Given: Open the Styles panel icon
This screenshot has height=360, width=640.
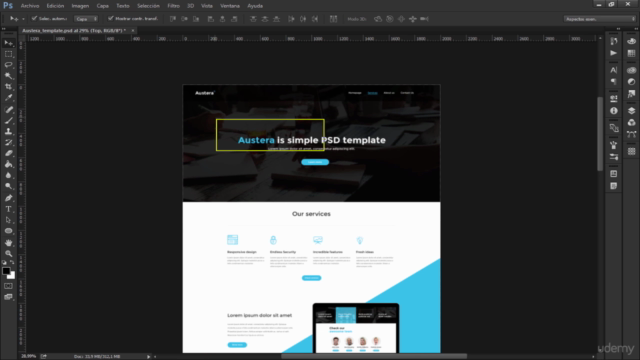Looking at the screenshot, I should pyautogui.click(x=631, y=94).
